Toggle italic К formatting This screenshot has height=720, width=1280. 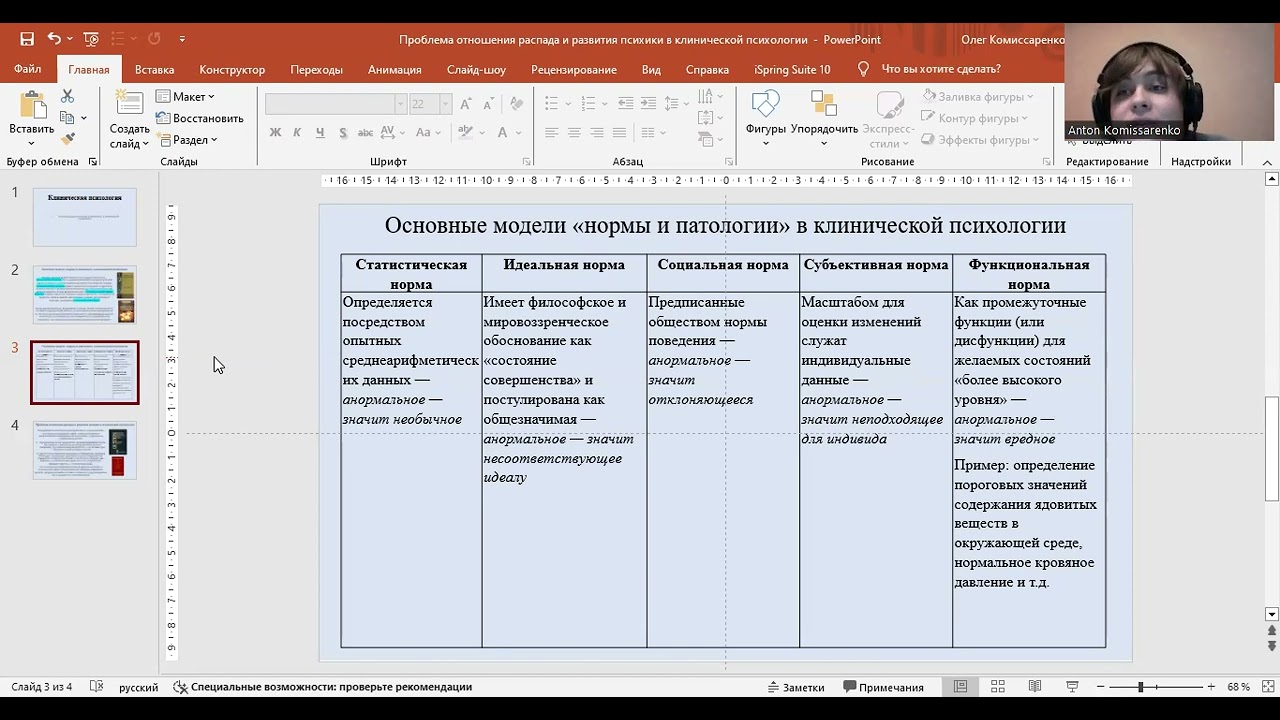[x=298, y=132]
